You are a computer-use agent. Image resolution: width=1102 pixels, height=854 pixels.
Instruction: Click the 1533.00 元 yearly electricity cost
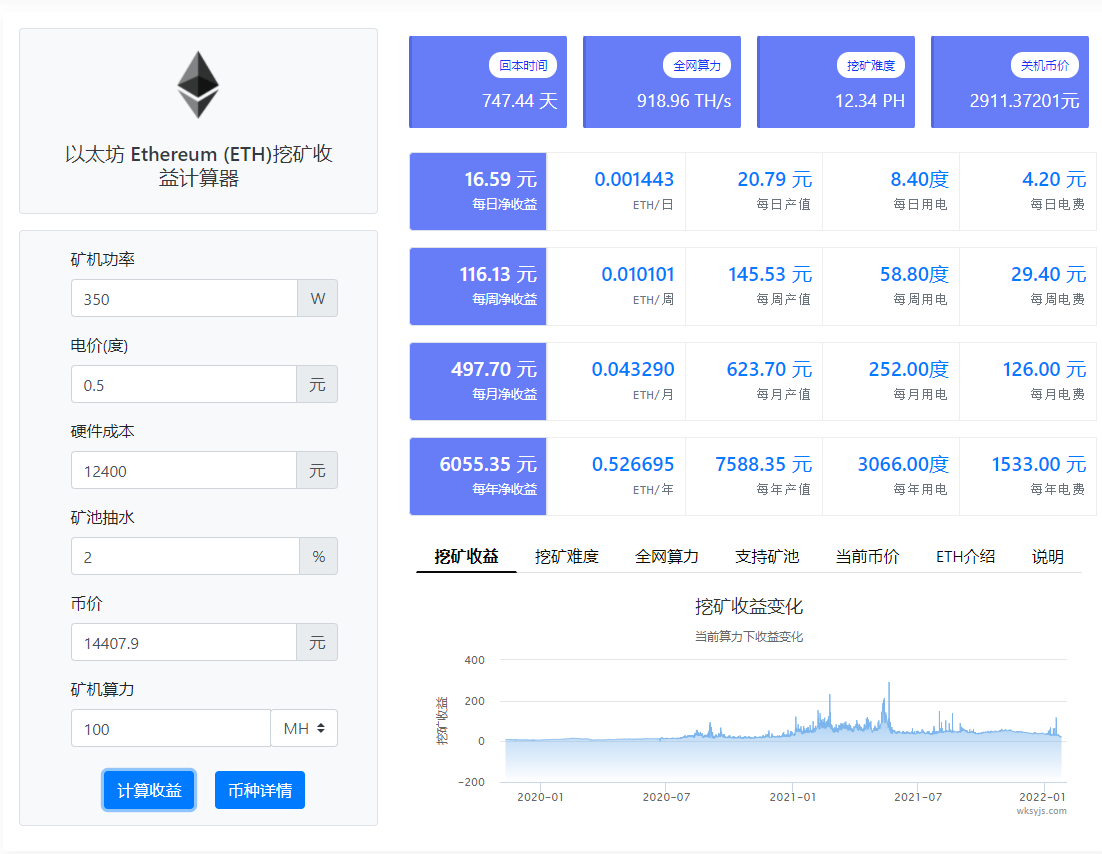[x=1039, y=465]
